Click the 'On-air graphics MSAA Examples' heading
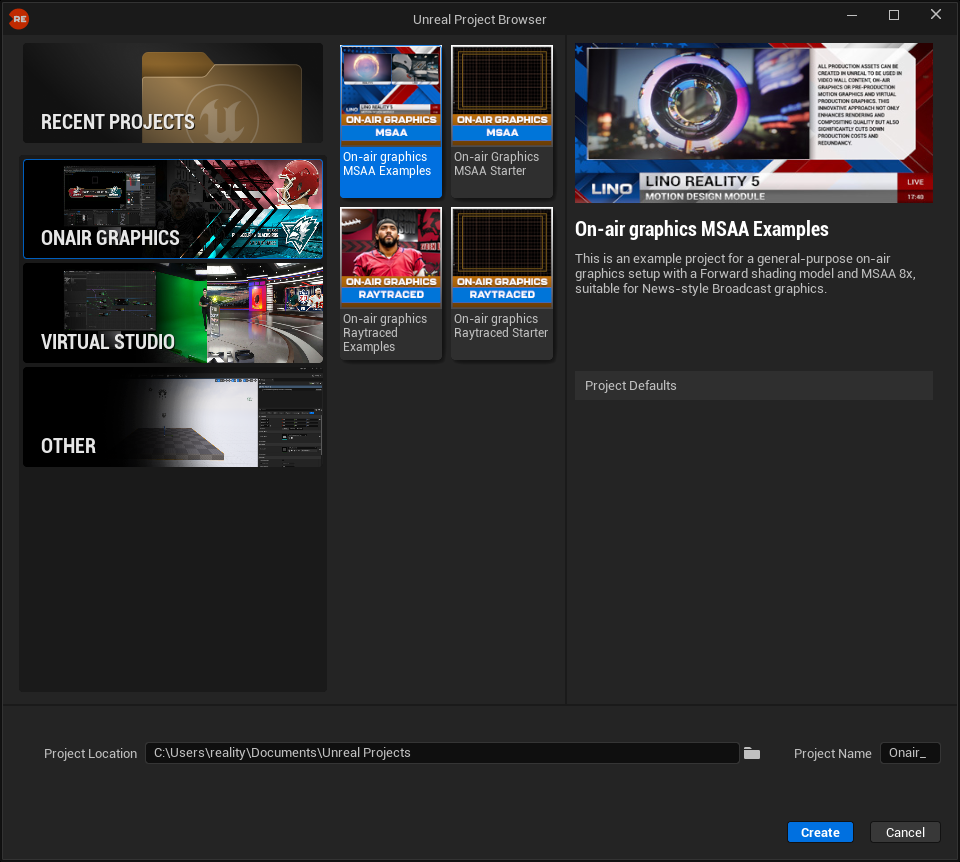 (702, 229)
